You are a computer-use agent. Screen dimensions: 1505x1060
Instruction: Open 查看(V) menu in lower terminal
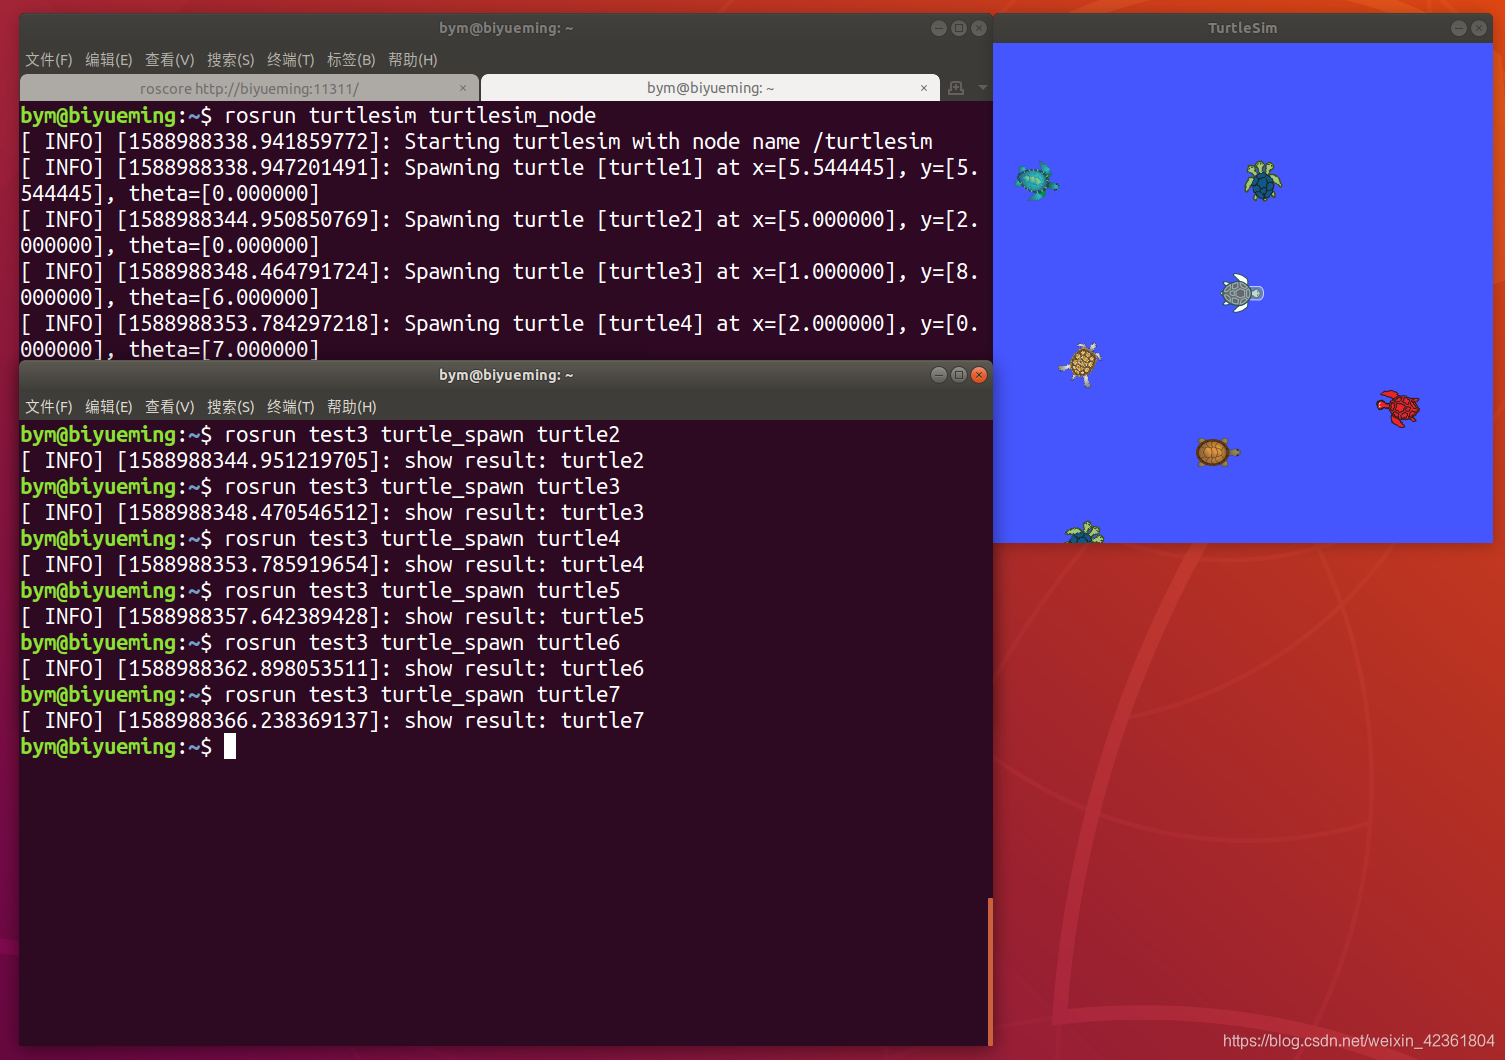[x=169, y=407]
